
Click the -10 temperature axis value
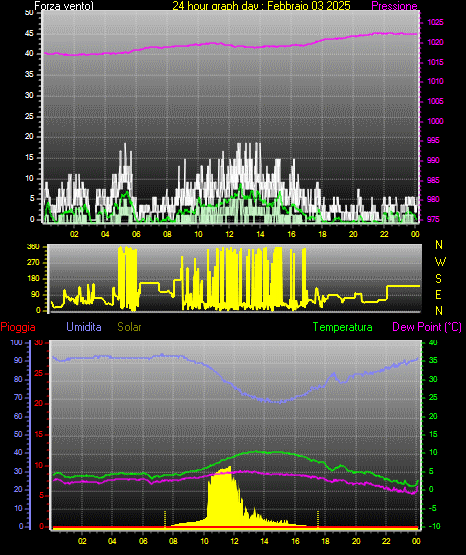pos(435,526)
